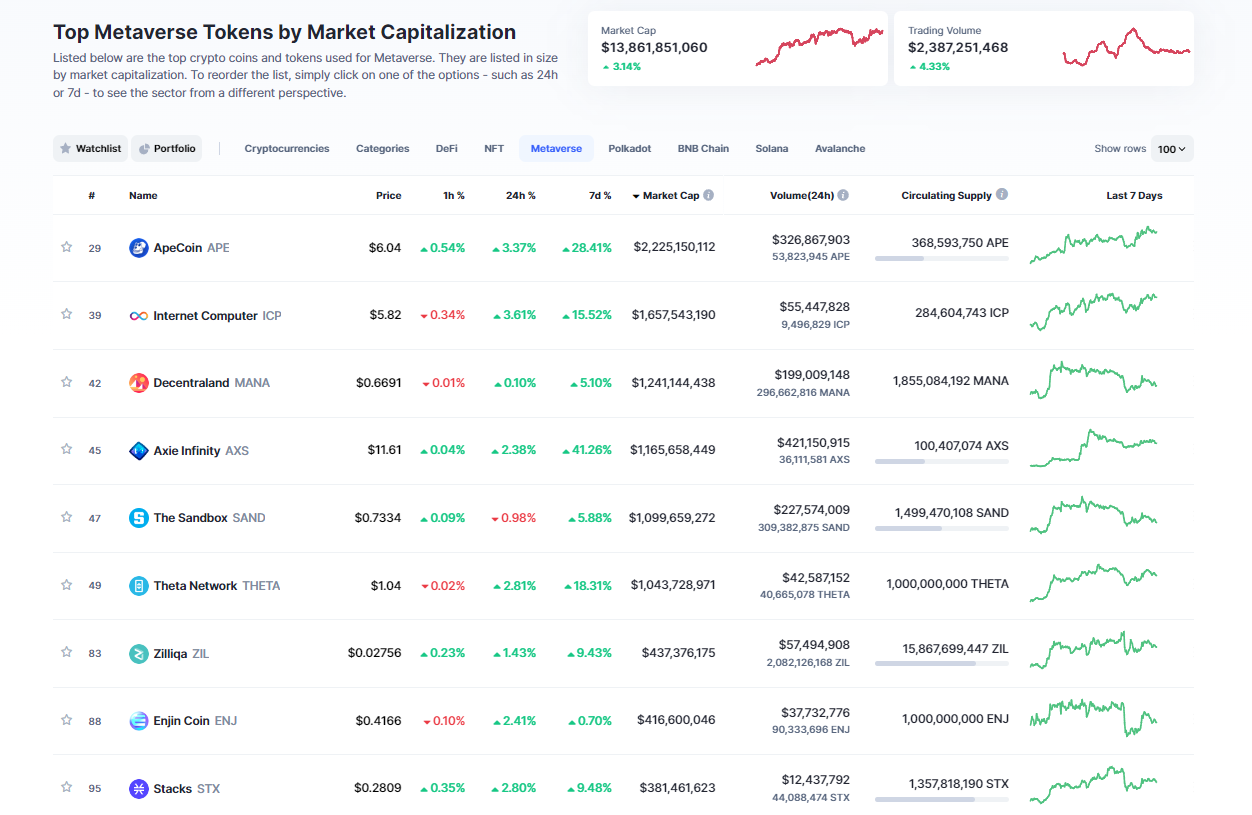Viewport: 1252px width, 815px height.
Task: Sort by the Market Cap column header
Action: [x=670, y=196]
